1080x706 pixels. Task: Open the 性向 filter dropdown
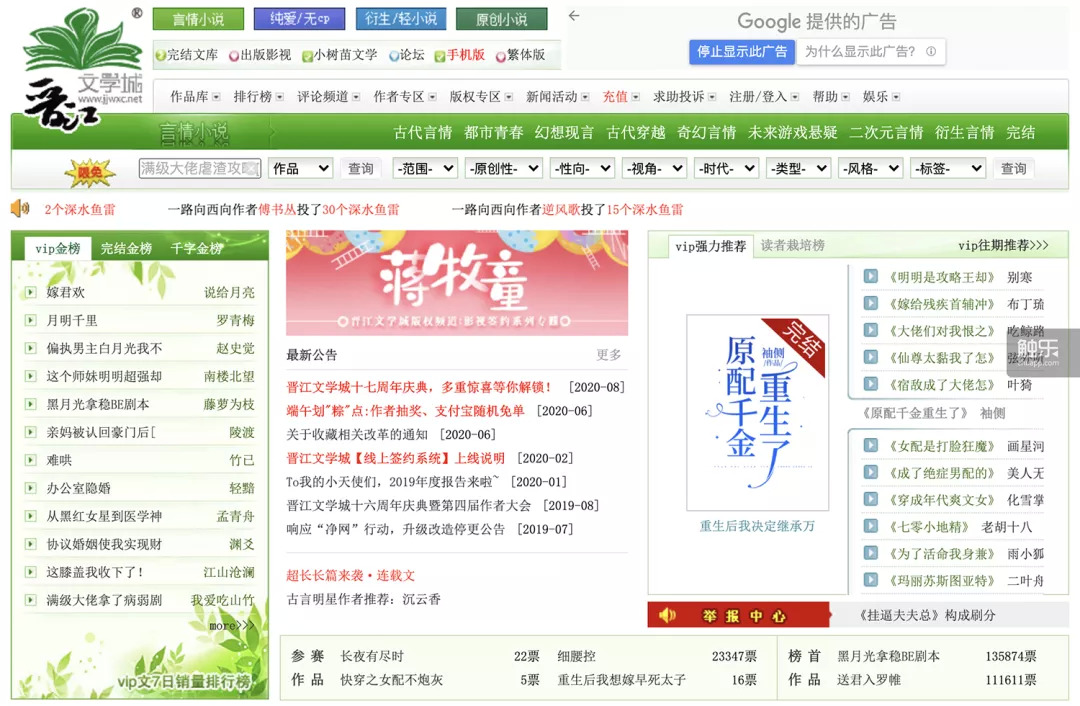point(581,169)
